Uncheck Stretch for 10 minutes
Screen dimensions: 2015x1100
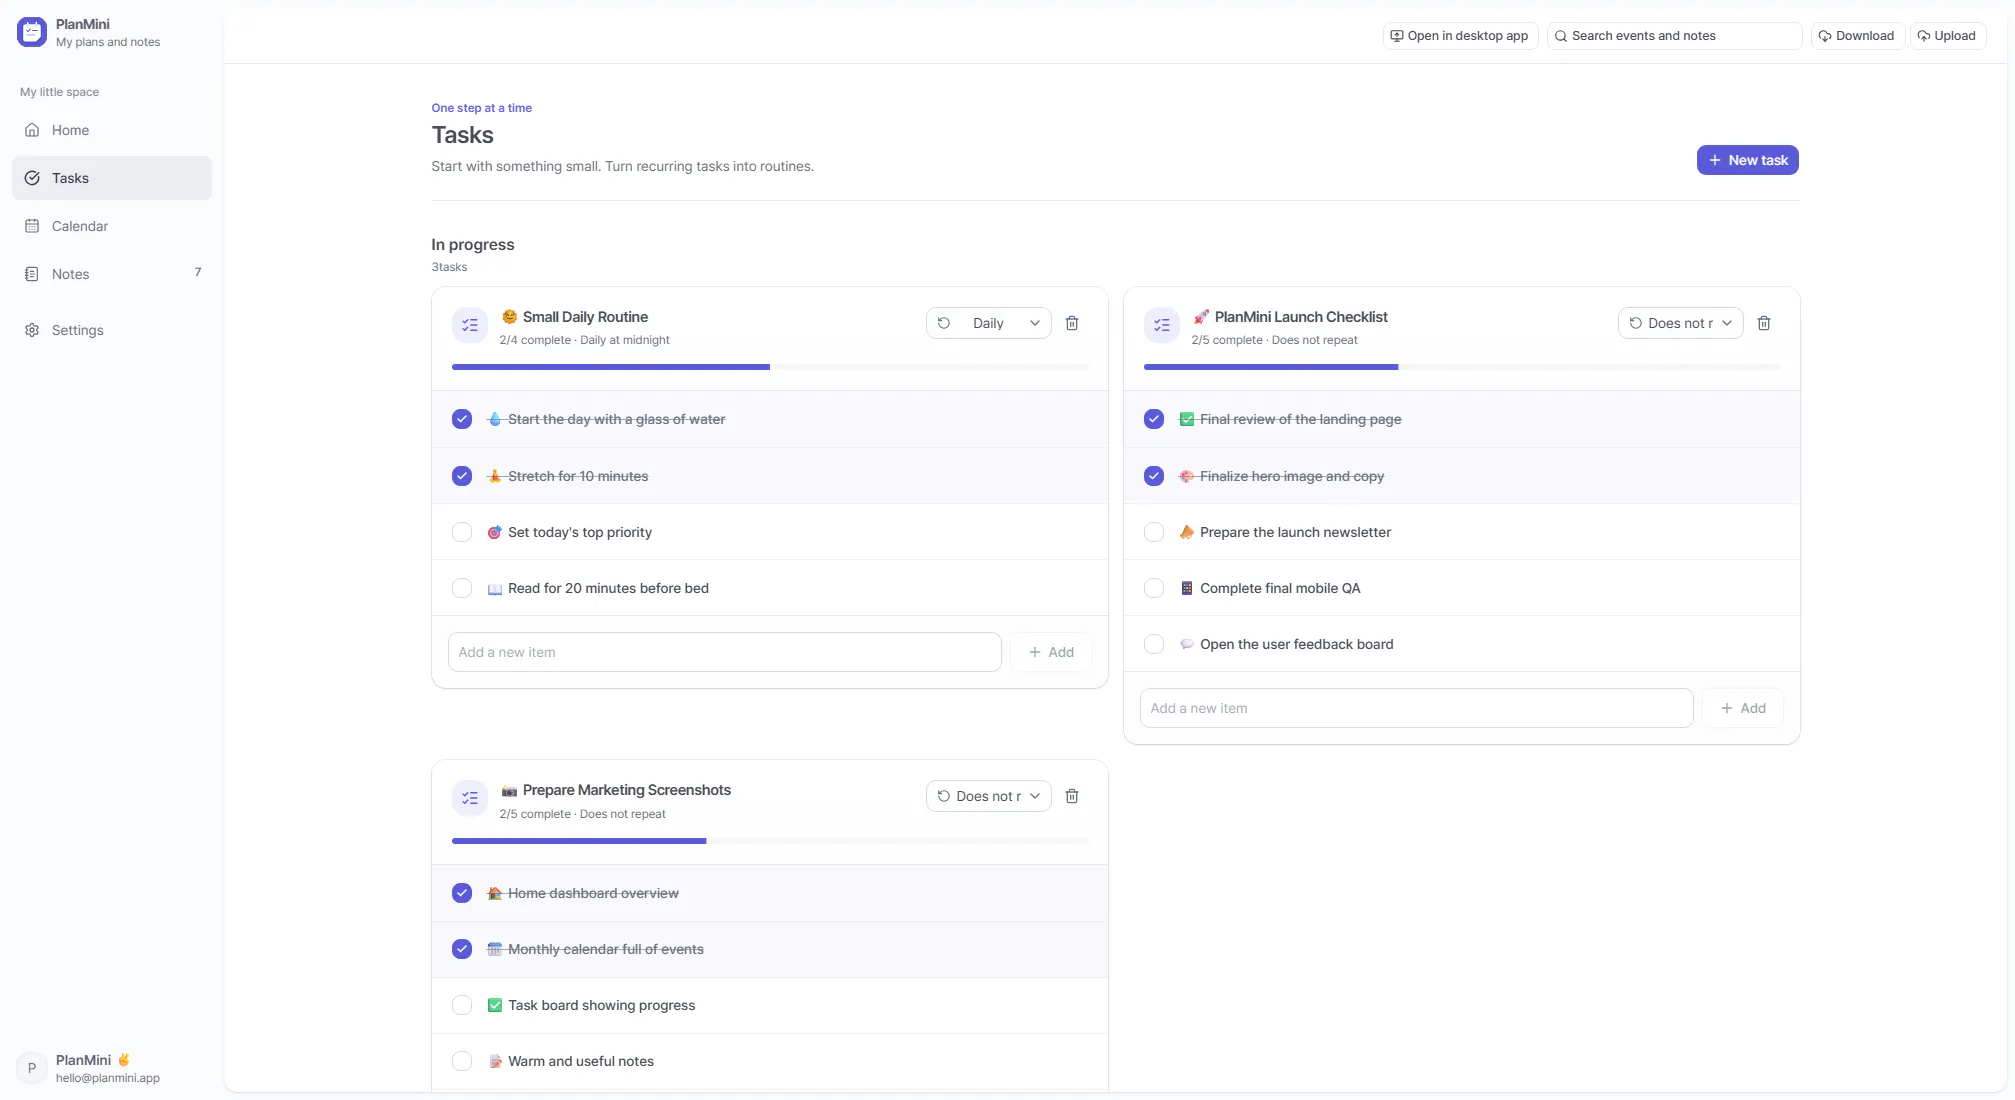462,476
